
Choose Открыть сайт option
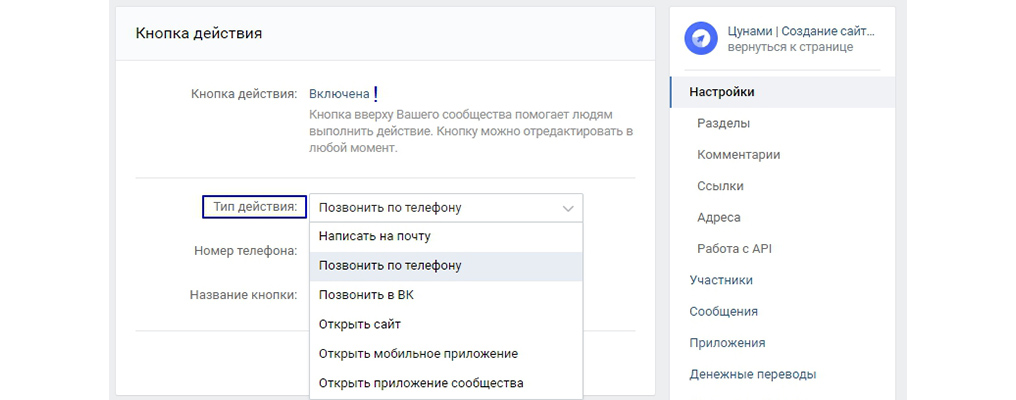pyautogui.click(x=446, y=324)
